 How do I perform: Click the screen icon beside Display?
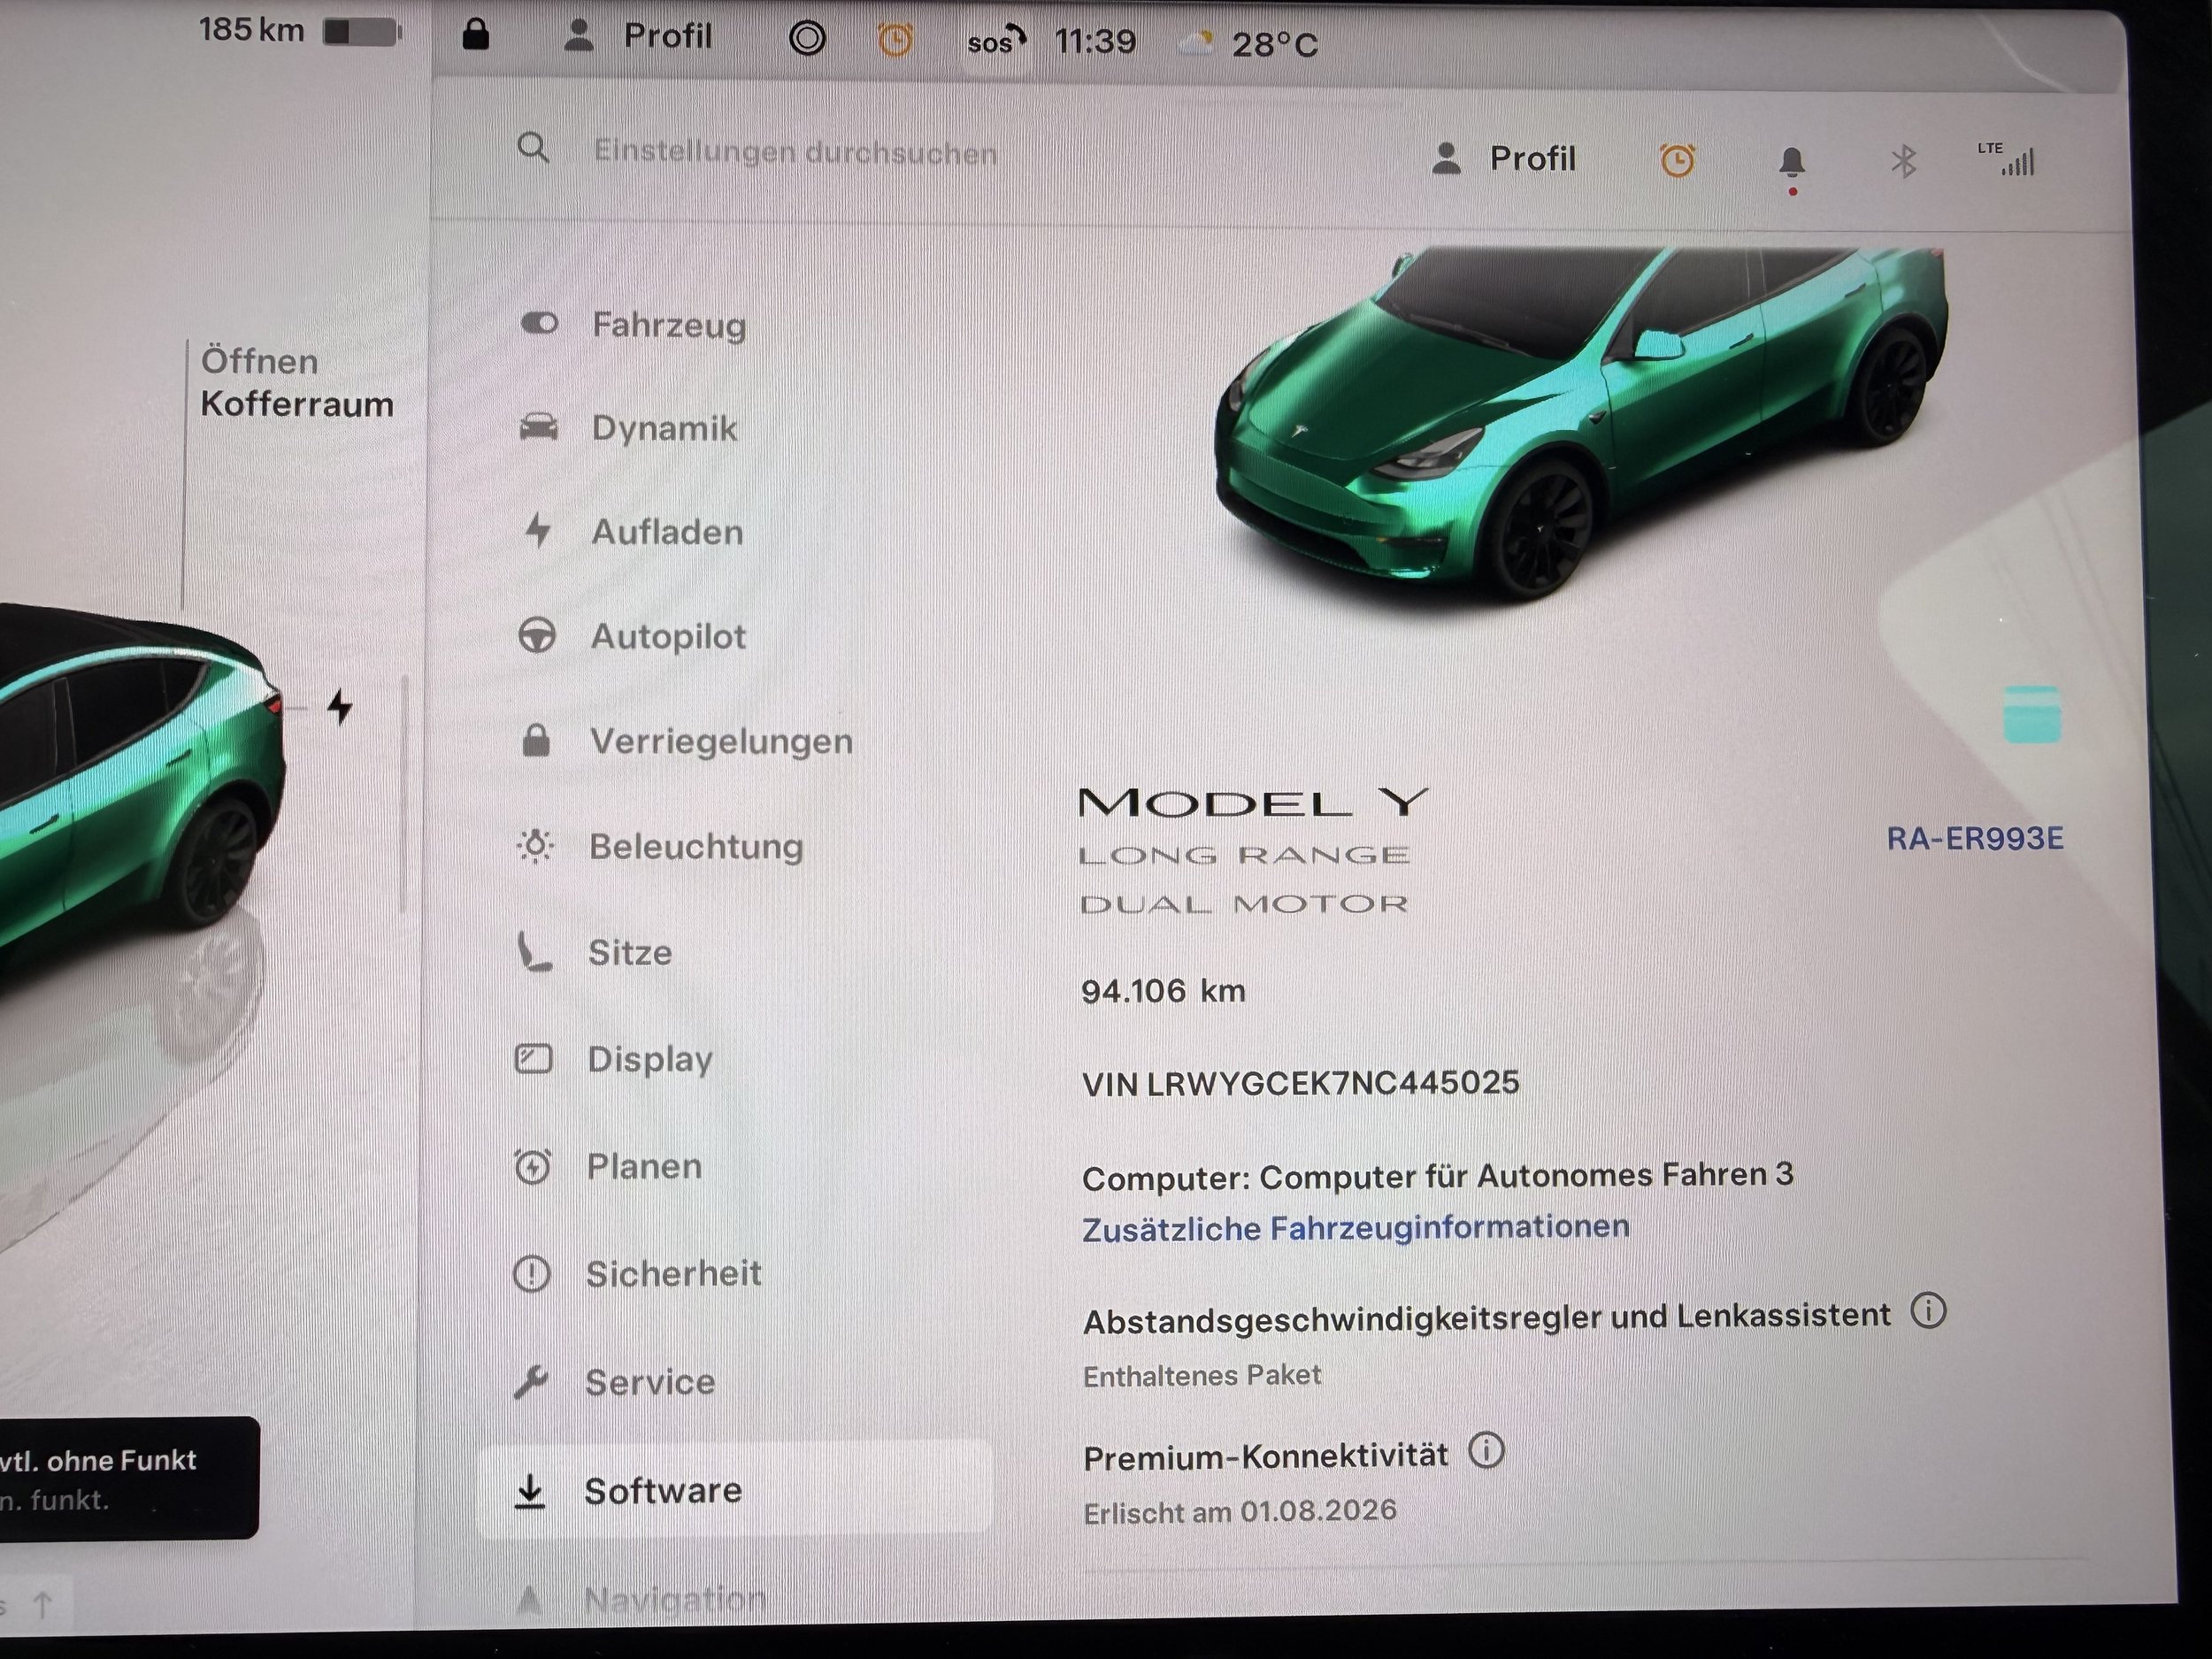point(533,1058)
